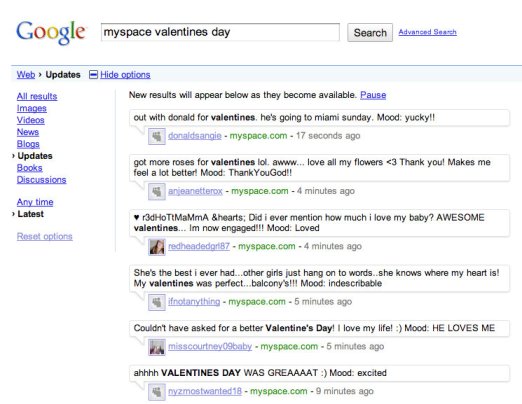The image size is (522, 404).
Task: Click the Google logo
Action: 51,33
